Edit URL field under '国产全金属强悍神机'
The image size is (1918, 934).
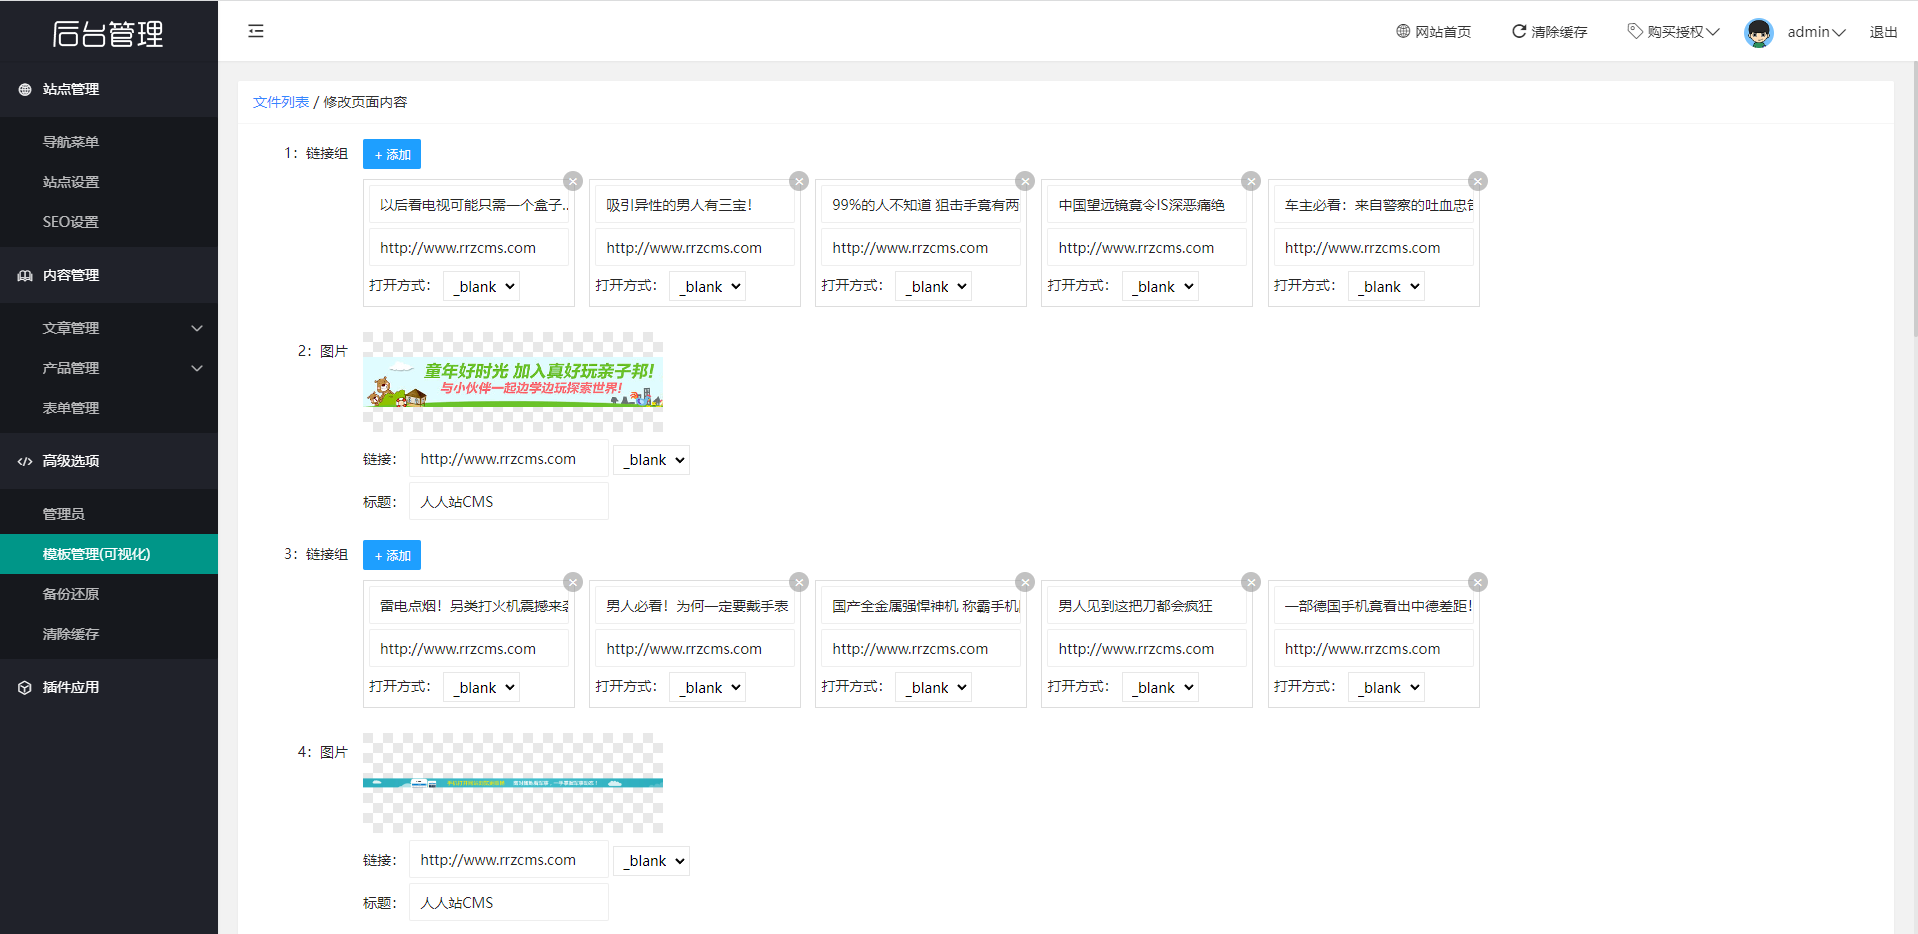pos(921,648)
